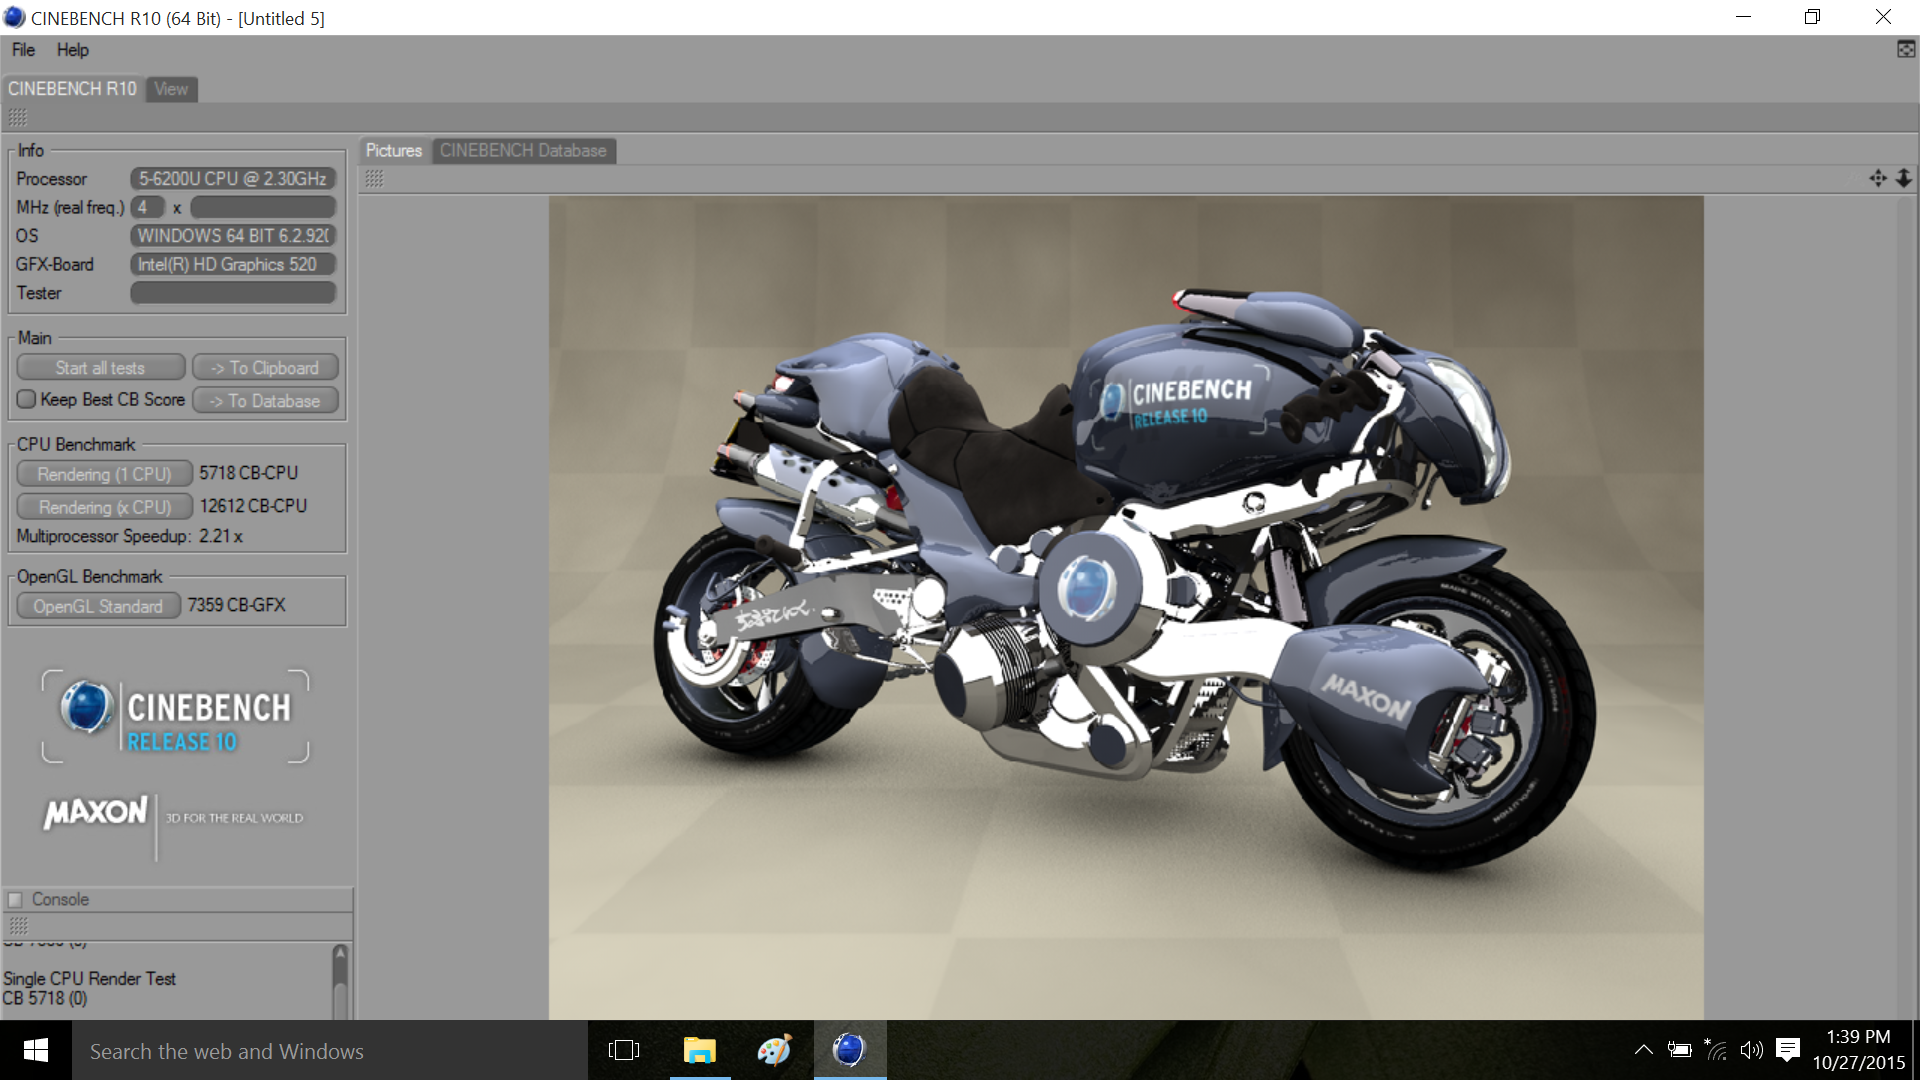
Task: Click the Pictures panel grip handle icon
Action: tap(374, 179)
